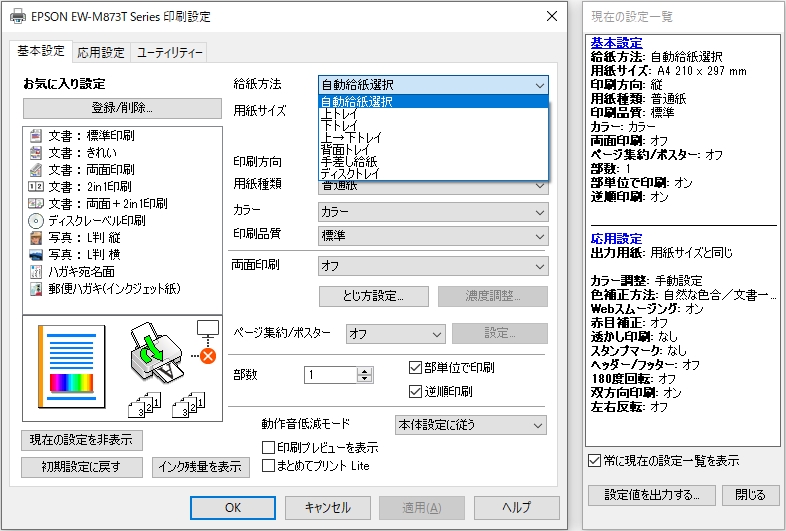Select 写真：L判 縦 preset text

84,238
